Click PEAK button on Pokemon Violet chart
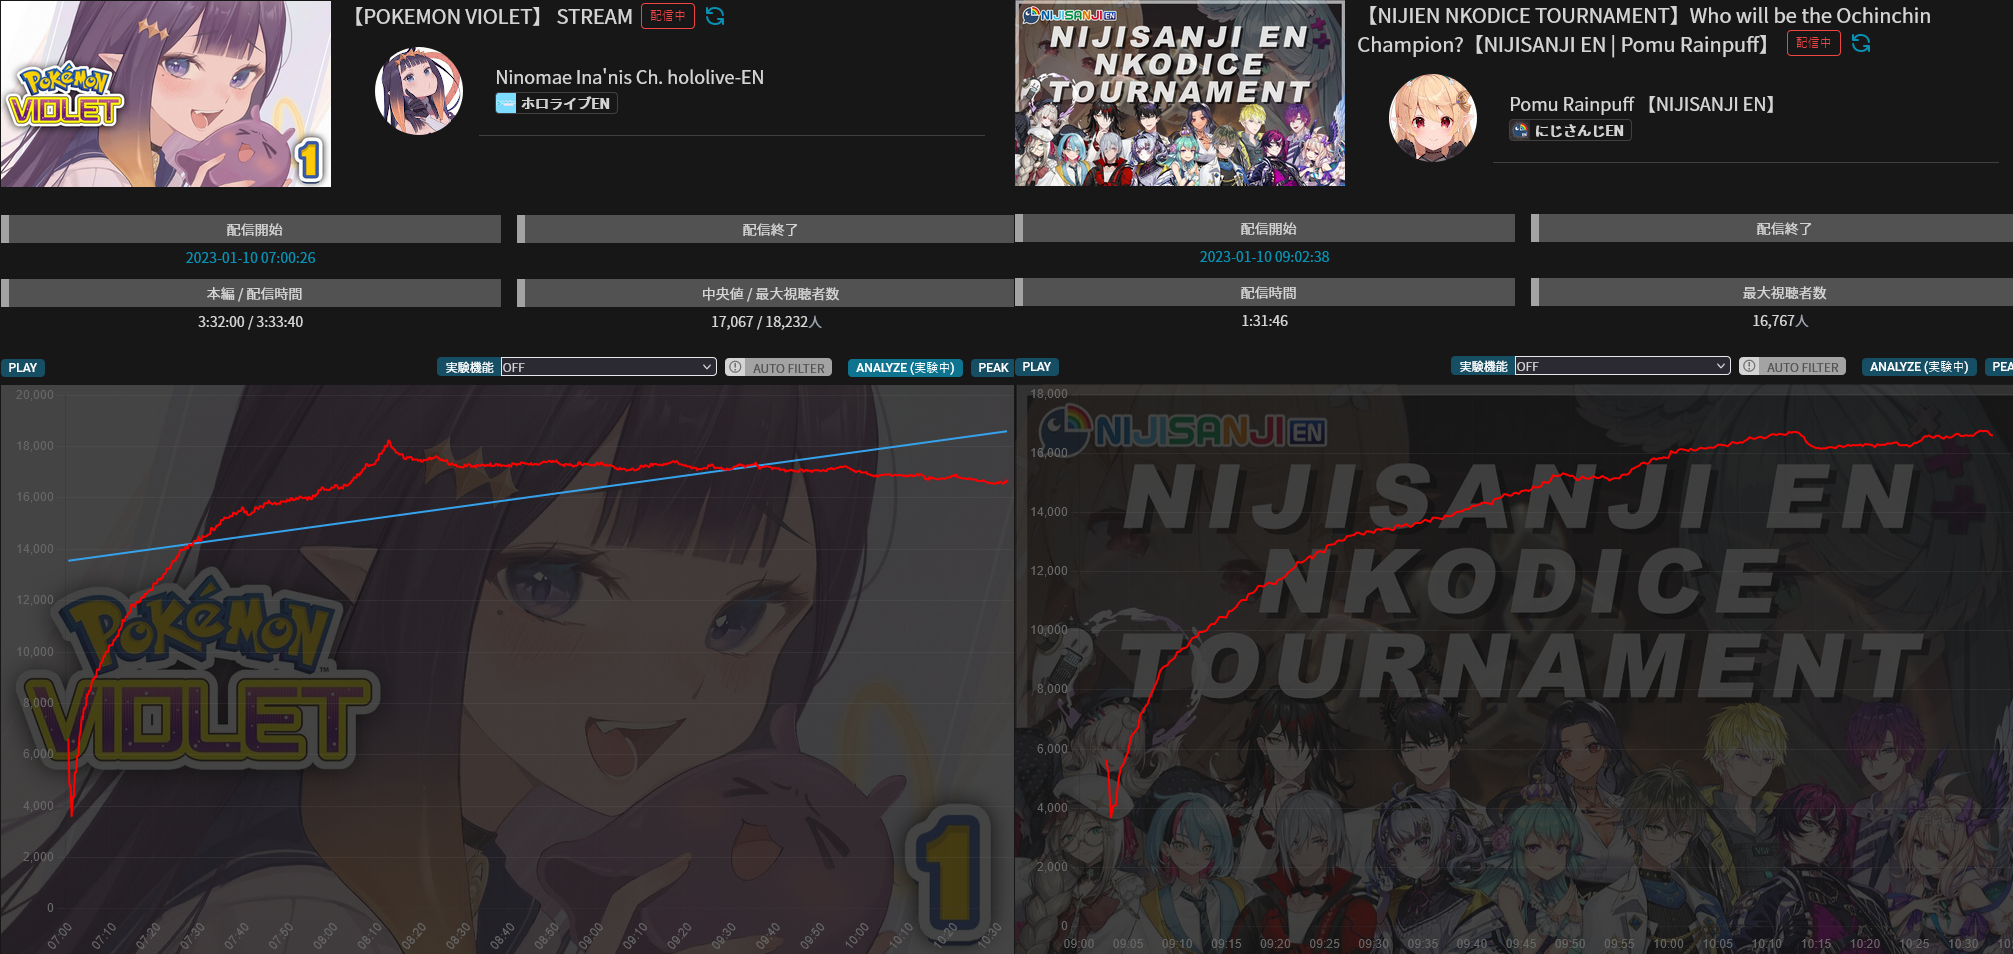The width and height of the screenshot is (2013, 954). click(993, 368)
